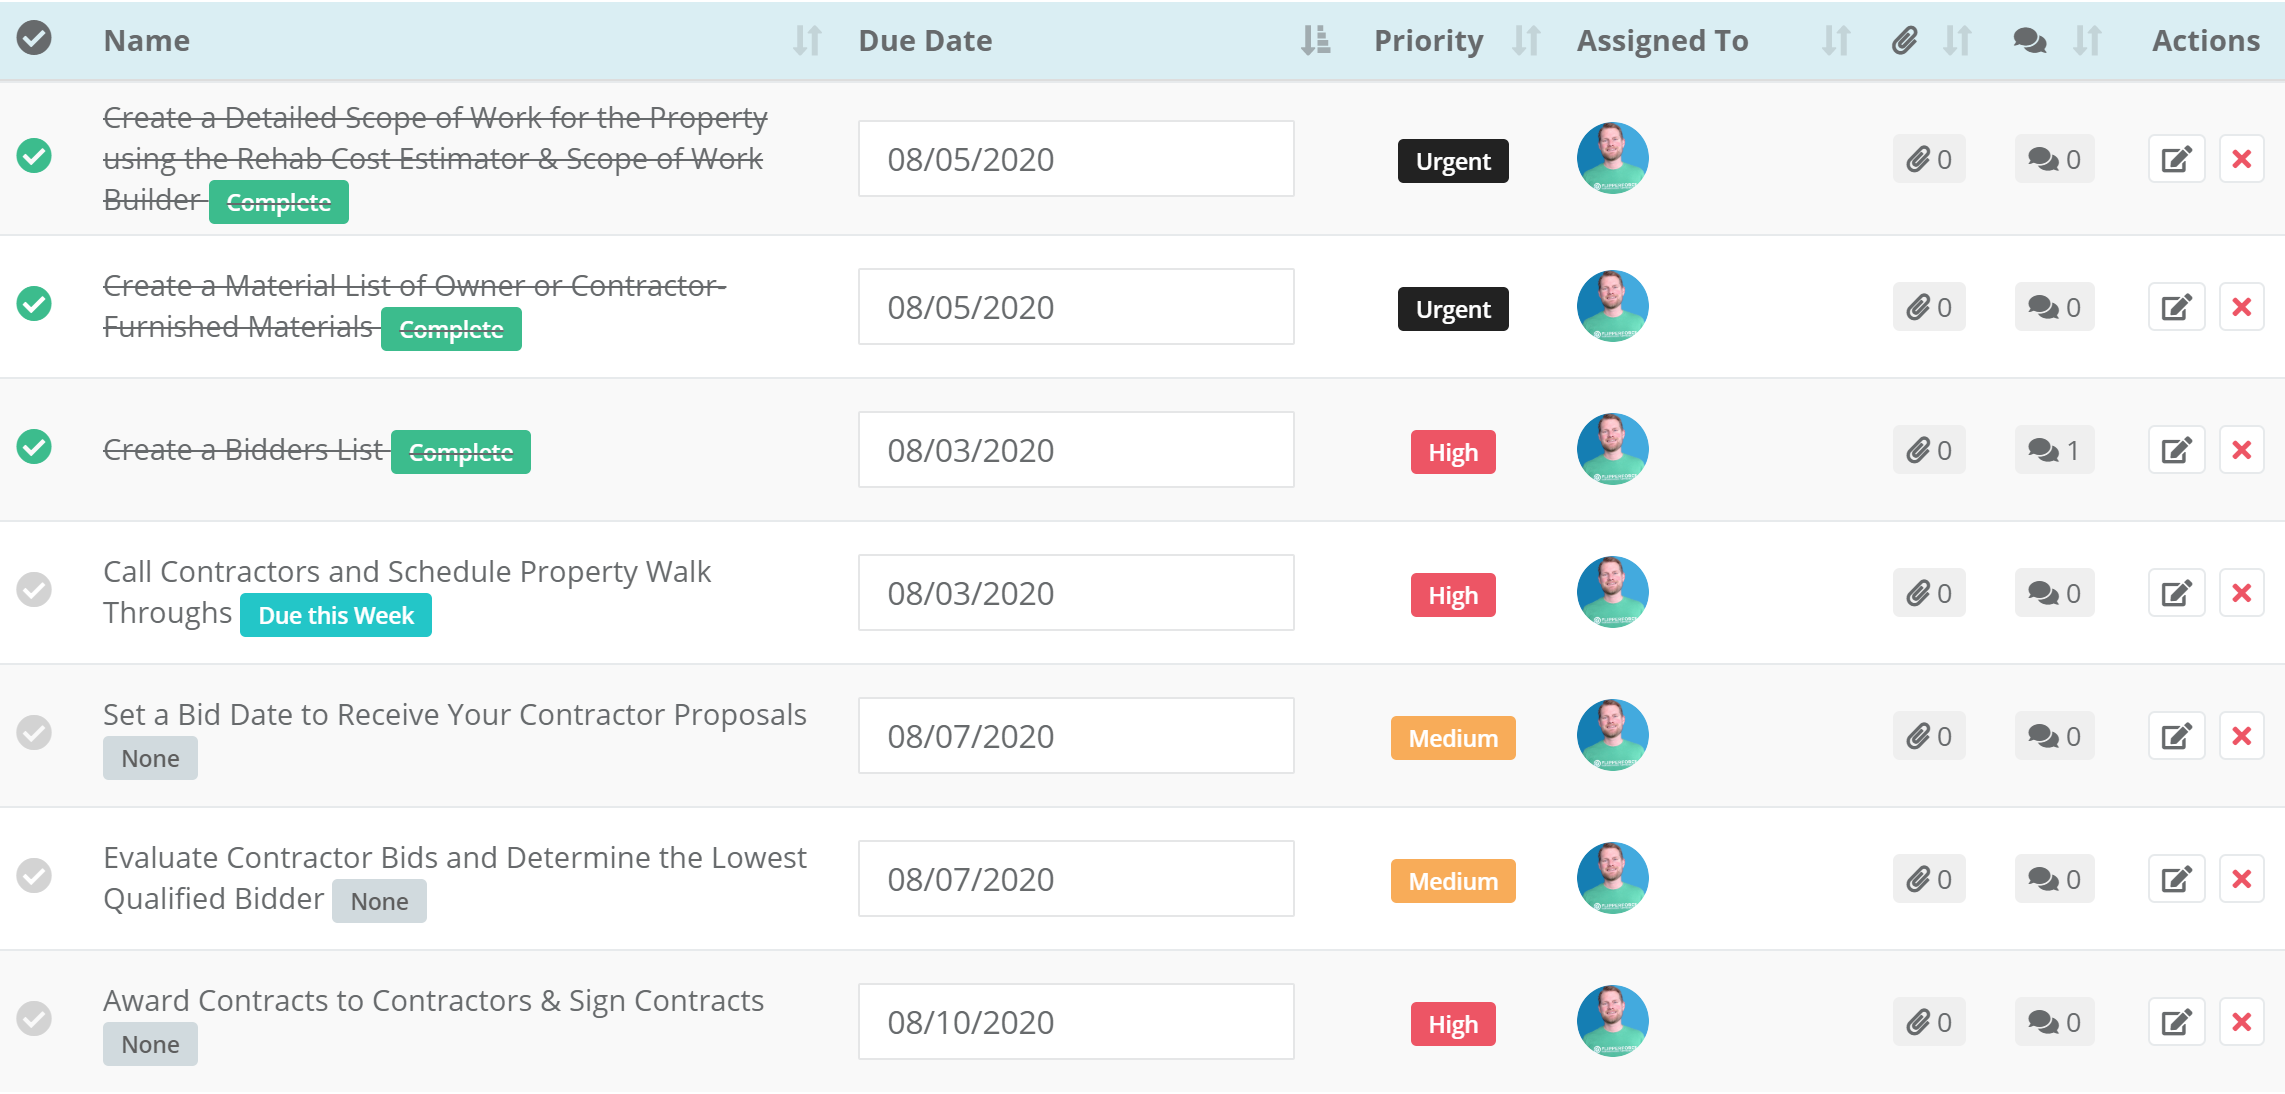The width and height of the screenshot is (2285, 1094).
Task: Click the Name column header
Action: point(146,40)
